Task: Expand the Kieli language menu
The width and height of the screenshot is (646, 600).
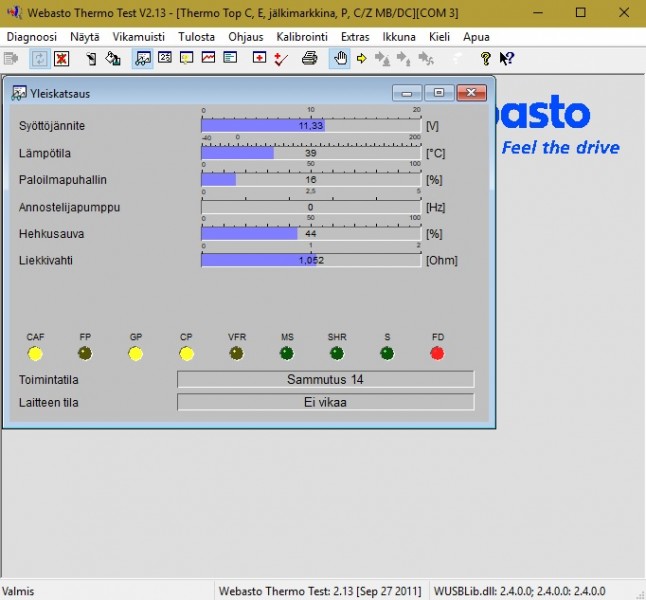Action: click(x=439, y=36)
